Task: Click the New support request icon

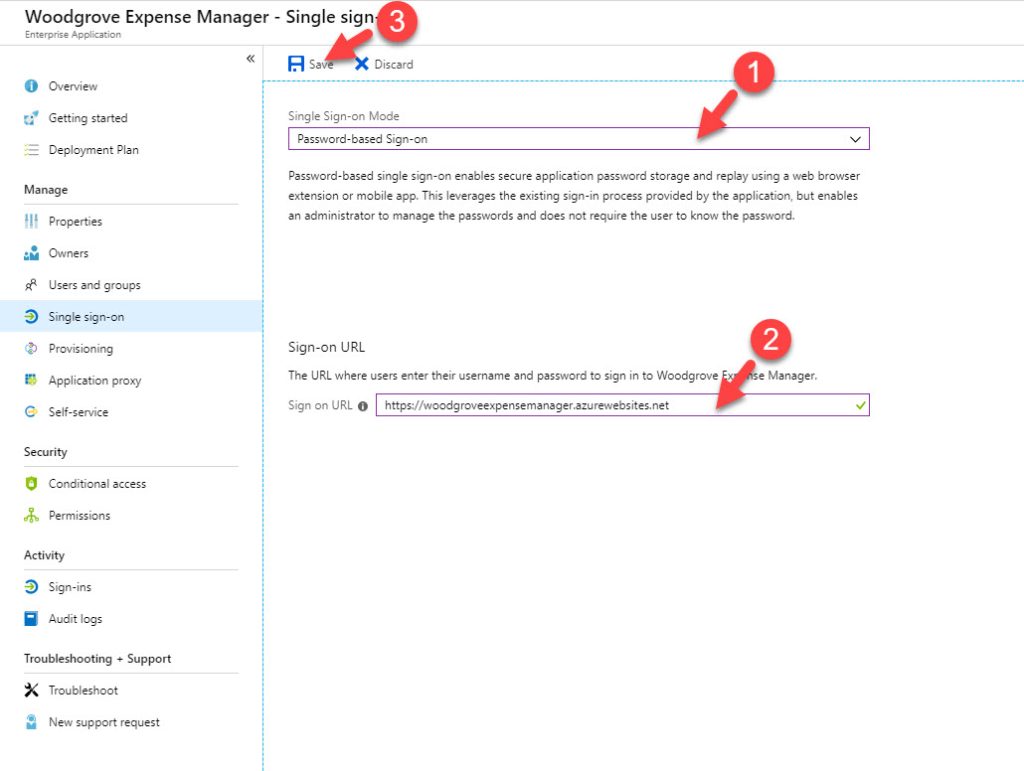Action: pos(31,722)
